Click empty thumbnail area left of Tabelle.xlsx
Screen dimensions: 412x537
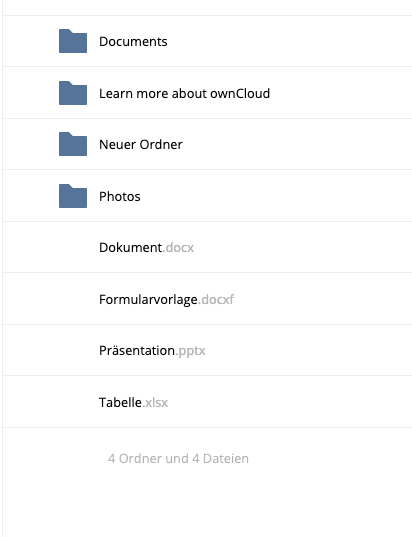pyautogui.click(x=73, y=402)
